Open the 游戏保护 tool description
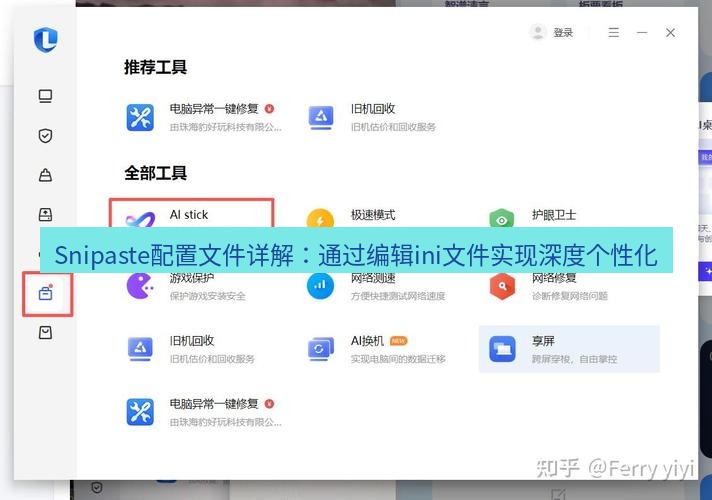 [208, 296]
